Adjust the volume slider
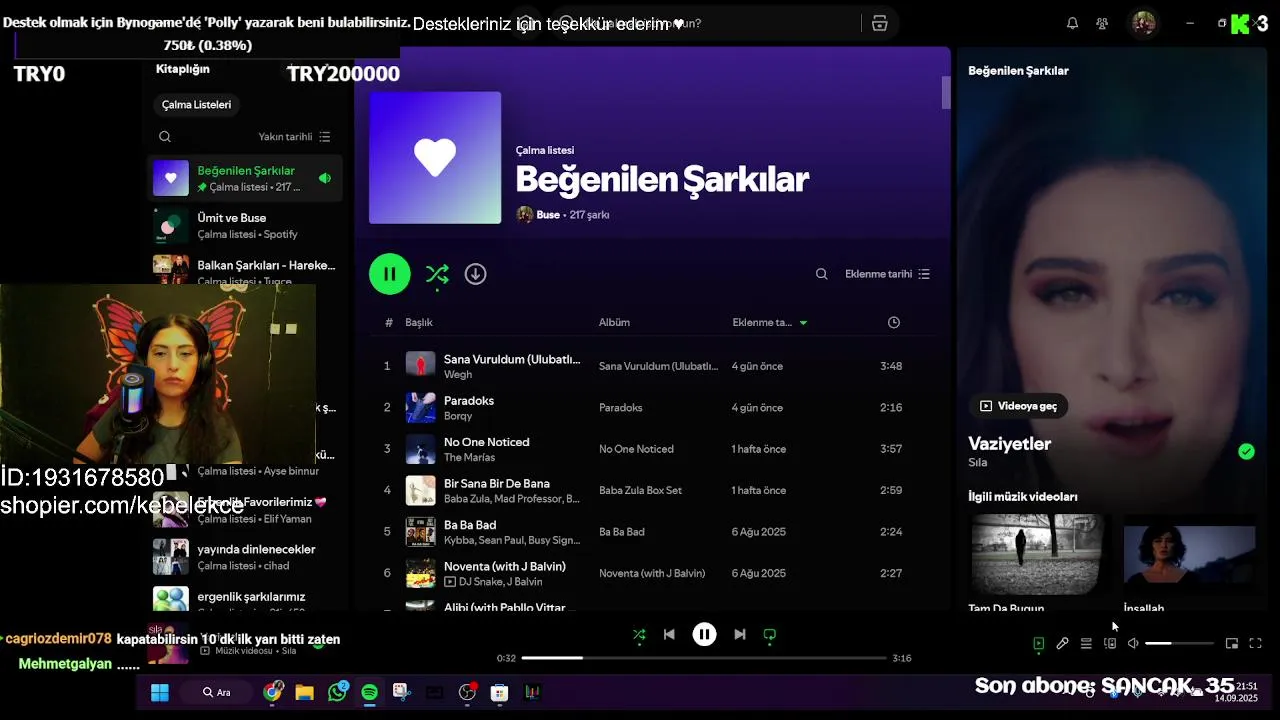The image size is (1280, 720). pyautogui.click(x=1179, y=644)
